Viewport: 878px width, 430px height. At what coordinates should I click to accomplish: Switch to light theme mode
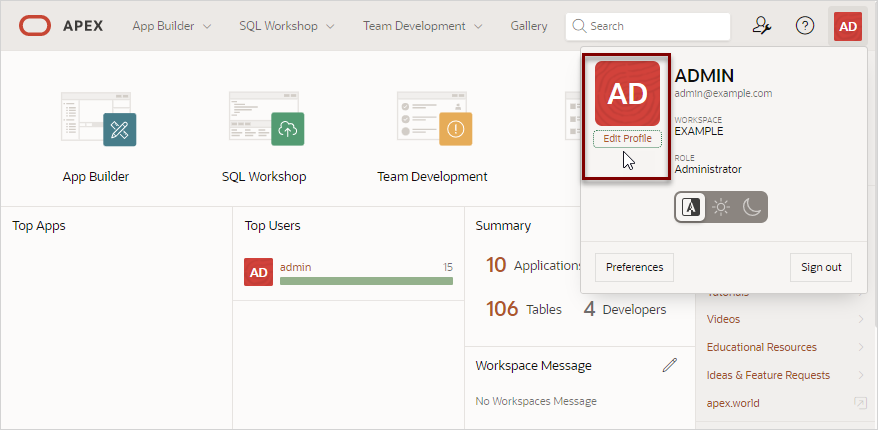(x=721, y=207)
